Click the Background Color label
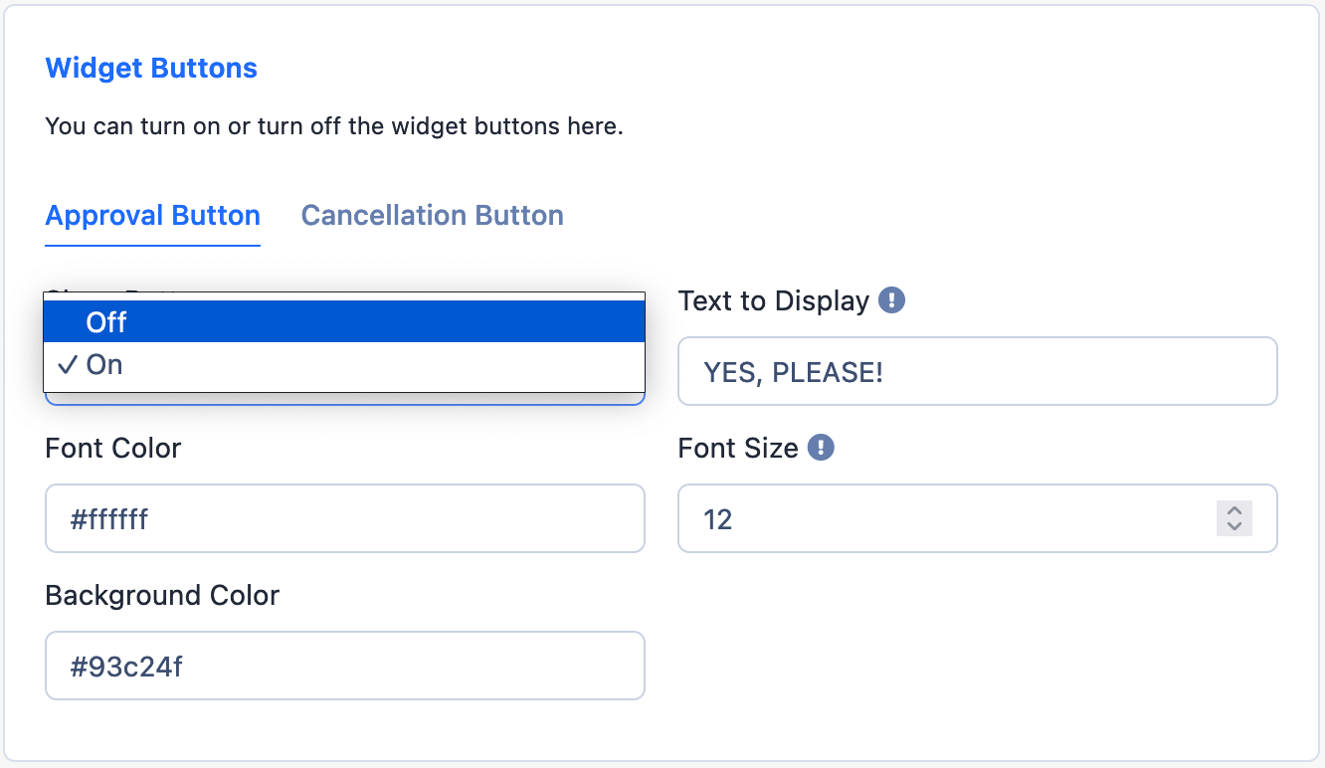The image size is (1325, 768). tap(162, 595)
